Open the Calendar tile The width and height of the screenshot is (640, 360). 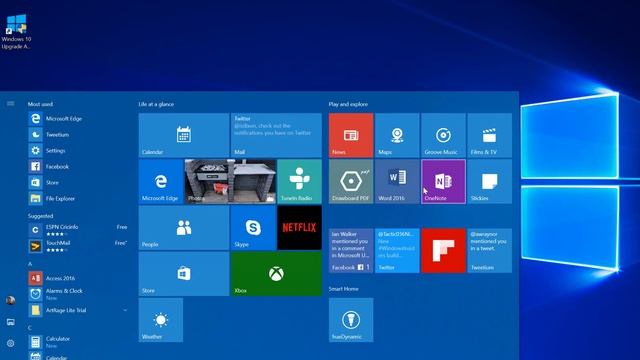pyautogui.click(x=184, y=135)
